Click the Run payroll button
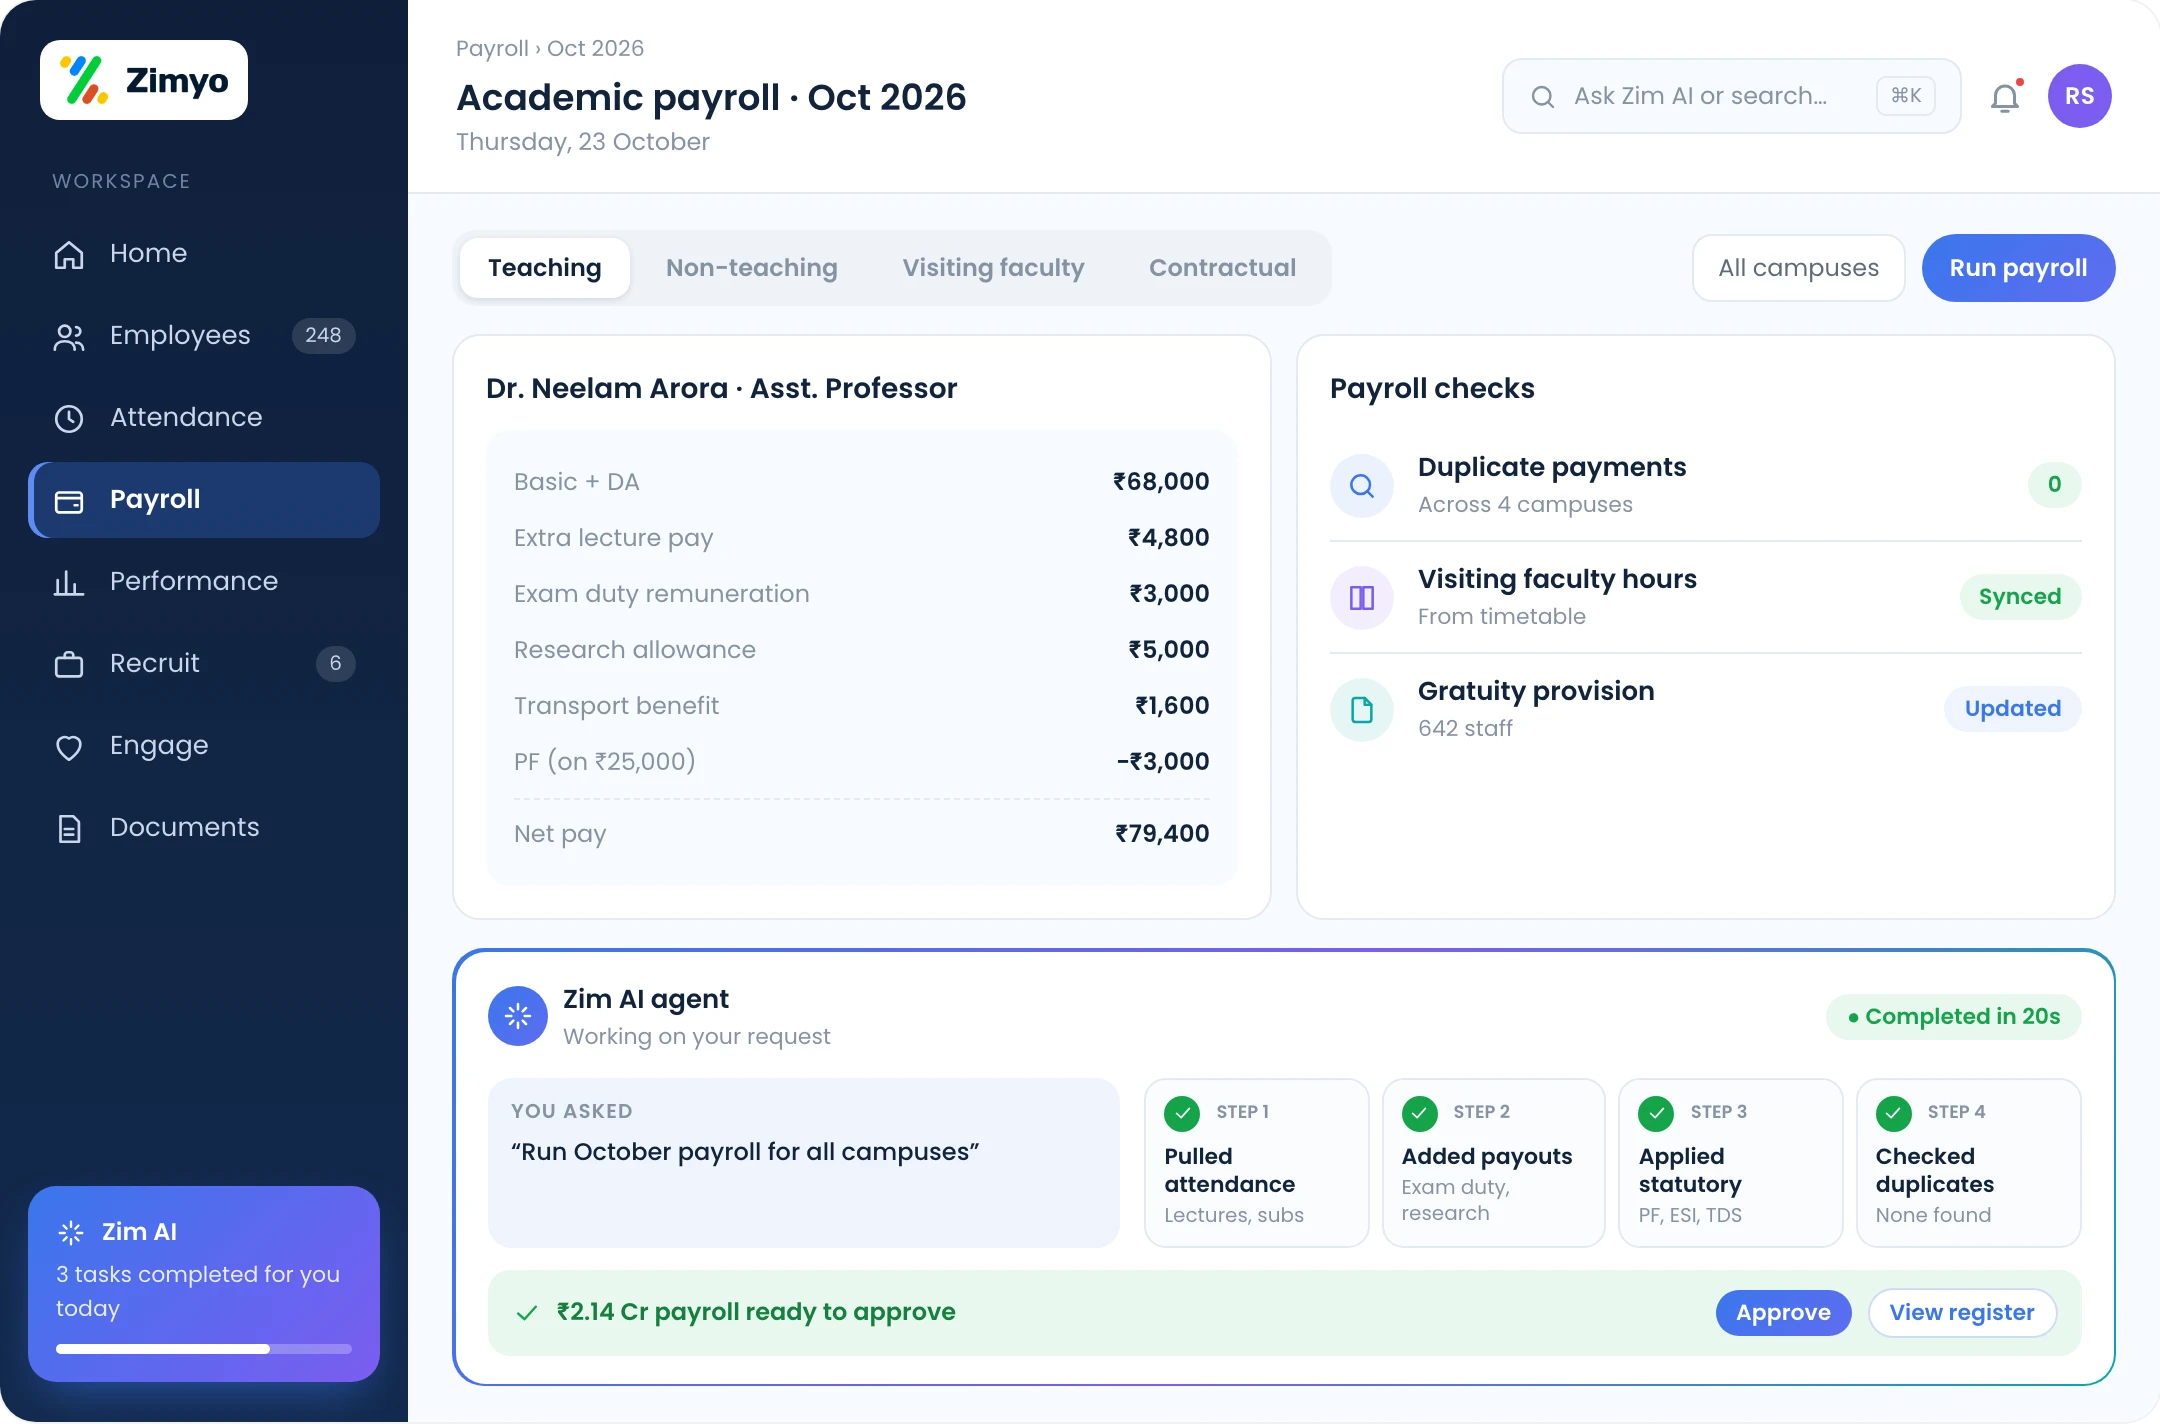 [x=2018, y=268]
